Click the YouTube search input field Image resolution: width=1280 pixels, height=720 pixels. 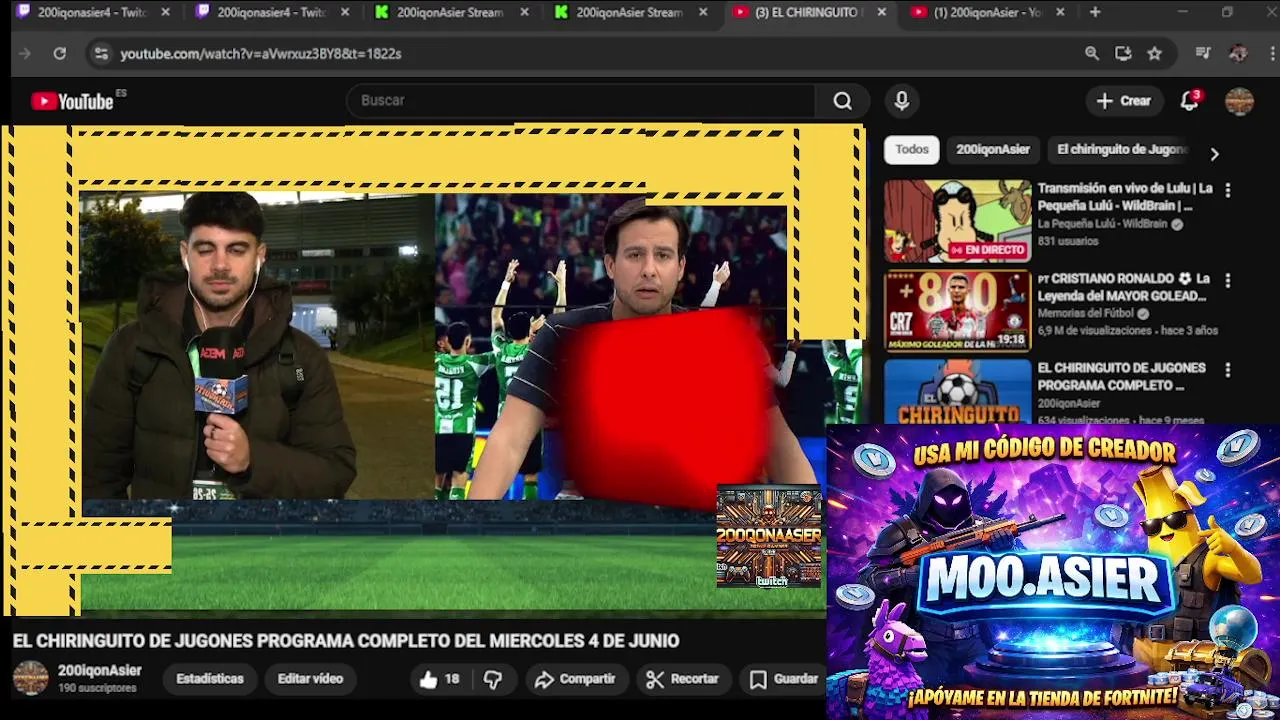click(x=580, y=101)
